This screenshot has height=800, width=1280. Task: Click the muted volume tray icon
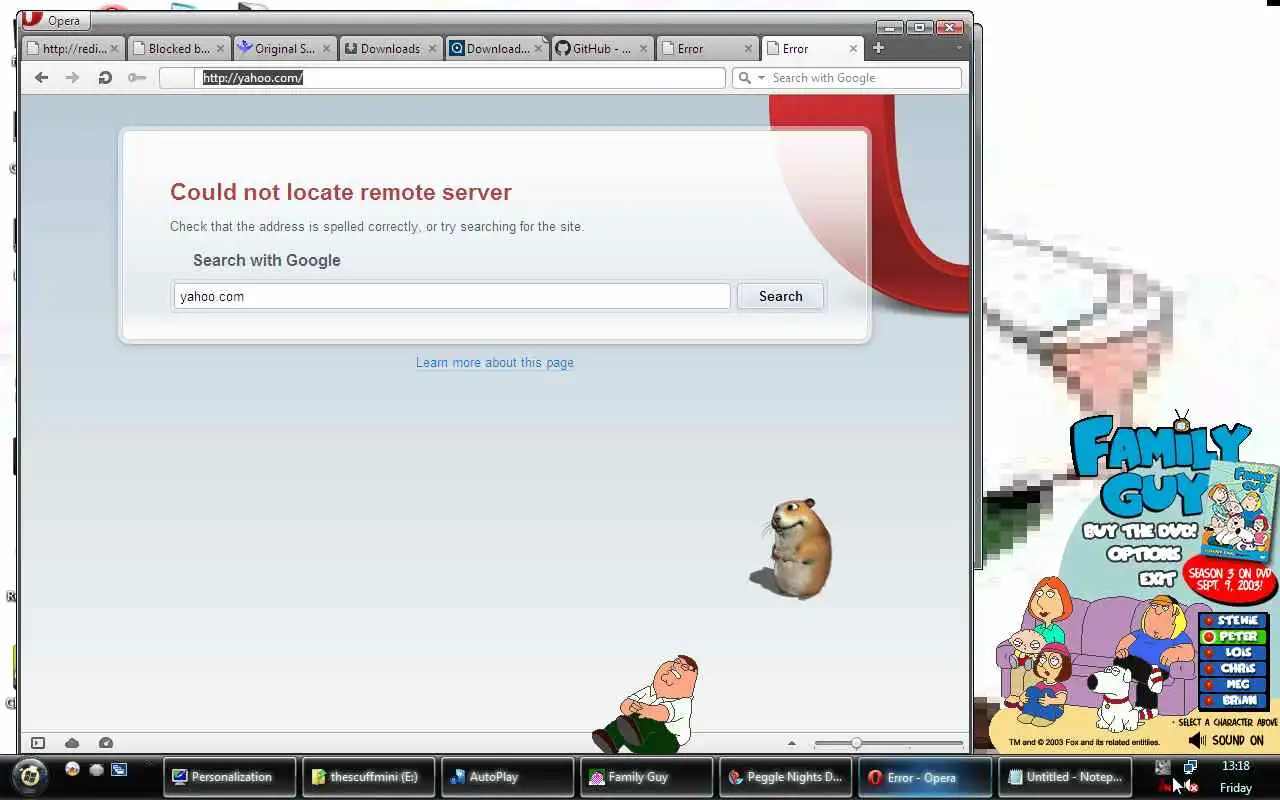1190,786
